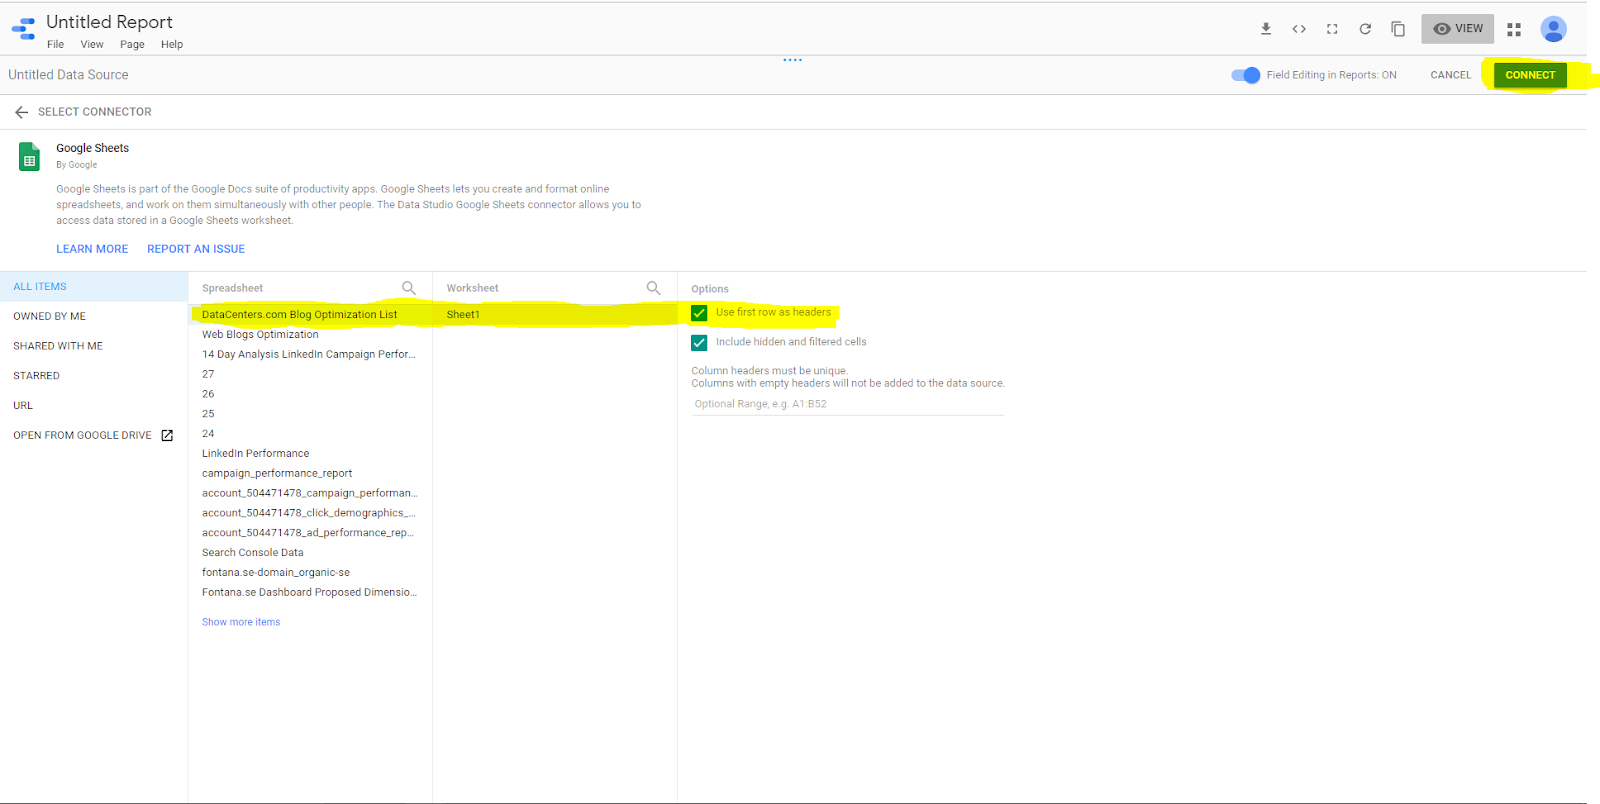Screen dimensions: 1600x804
Task: Select account_504471478_campaign_performance spreadsheet
Action: [310, 493]
